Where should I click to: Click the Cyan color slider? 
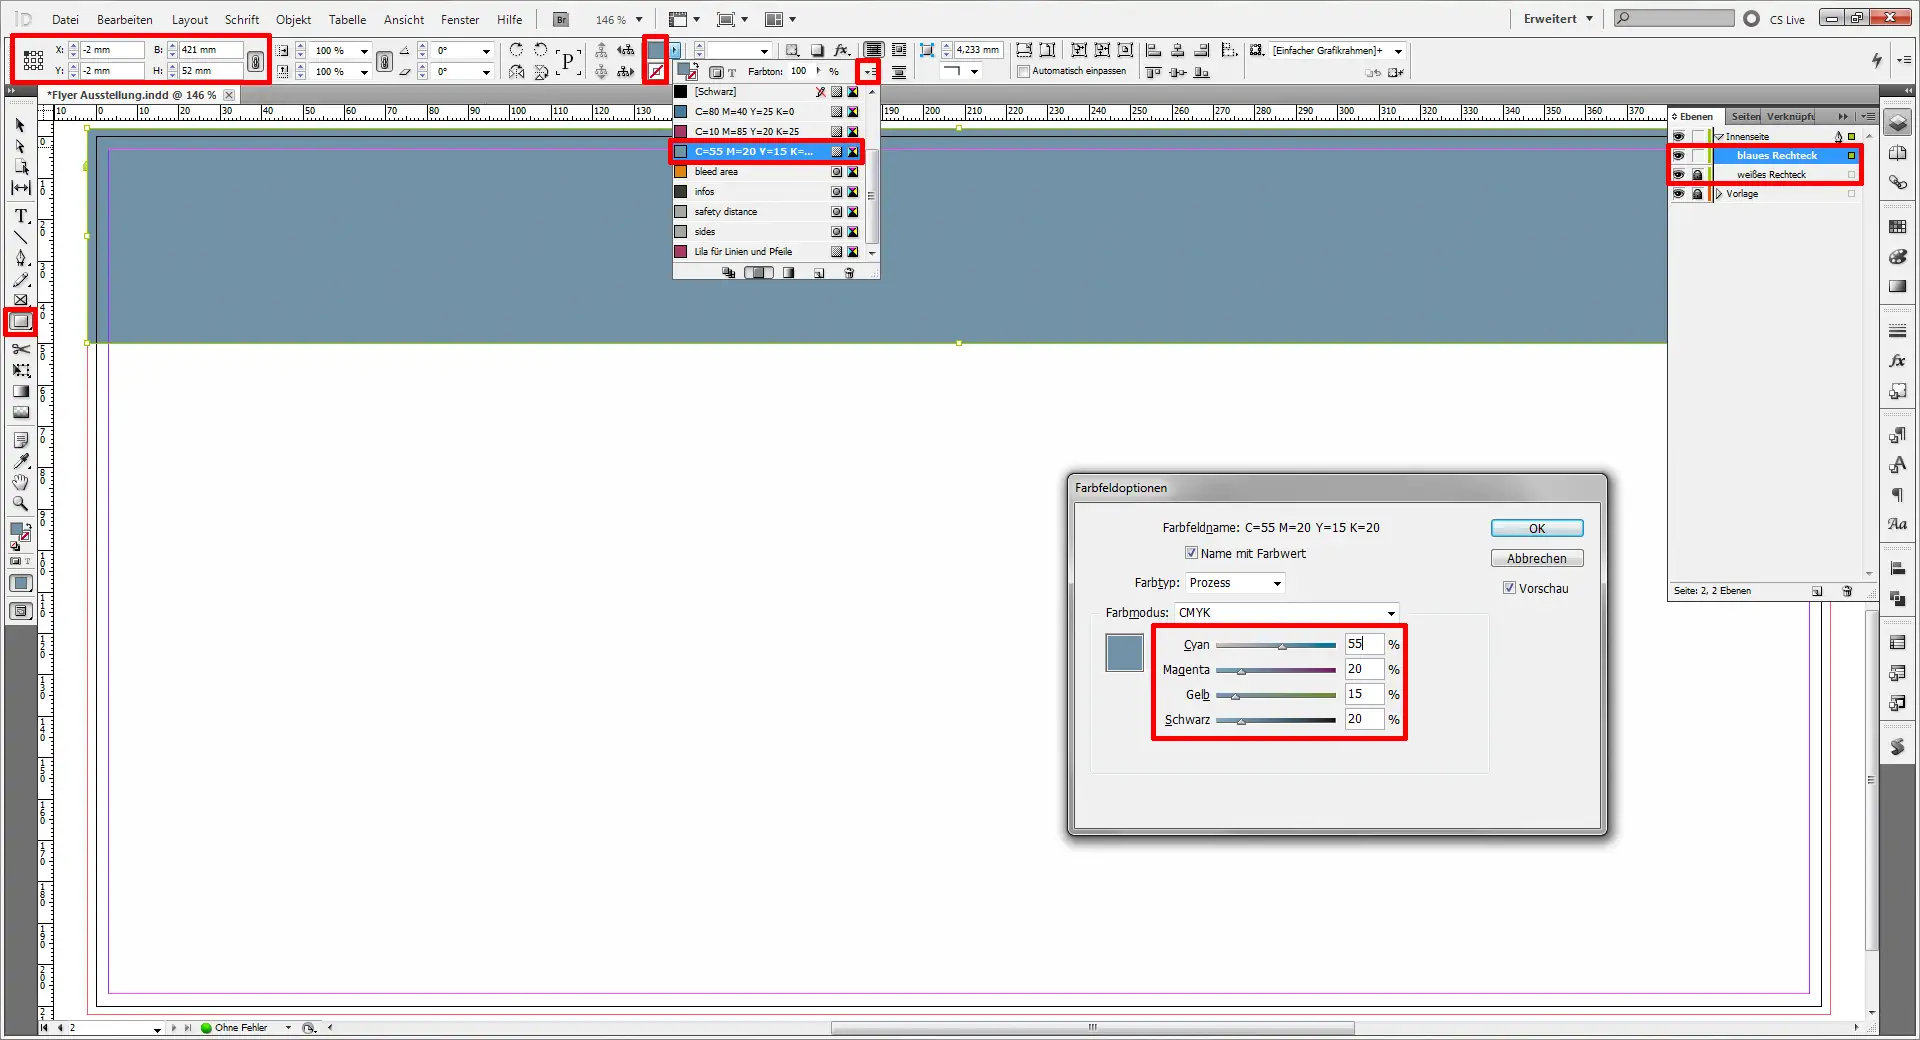tap(1275, 646)
